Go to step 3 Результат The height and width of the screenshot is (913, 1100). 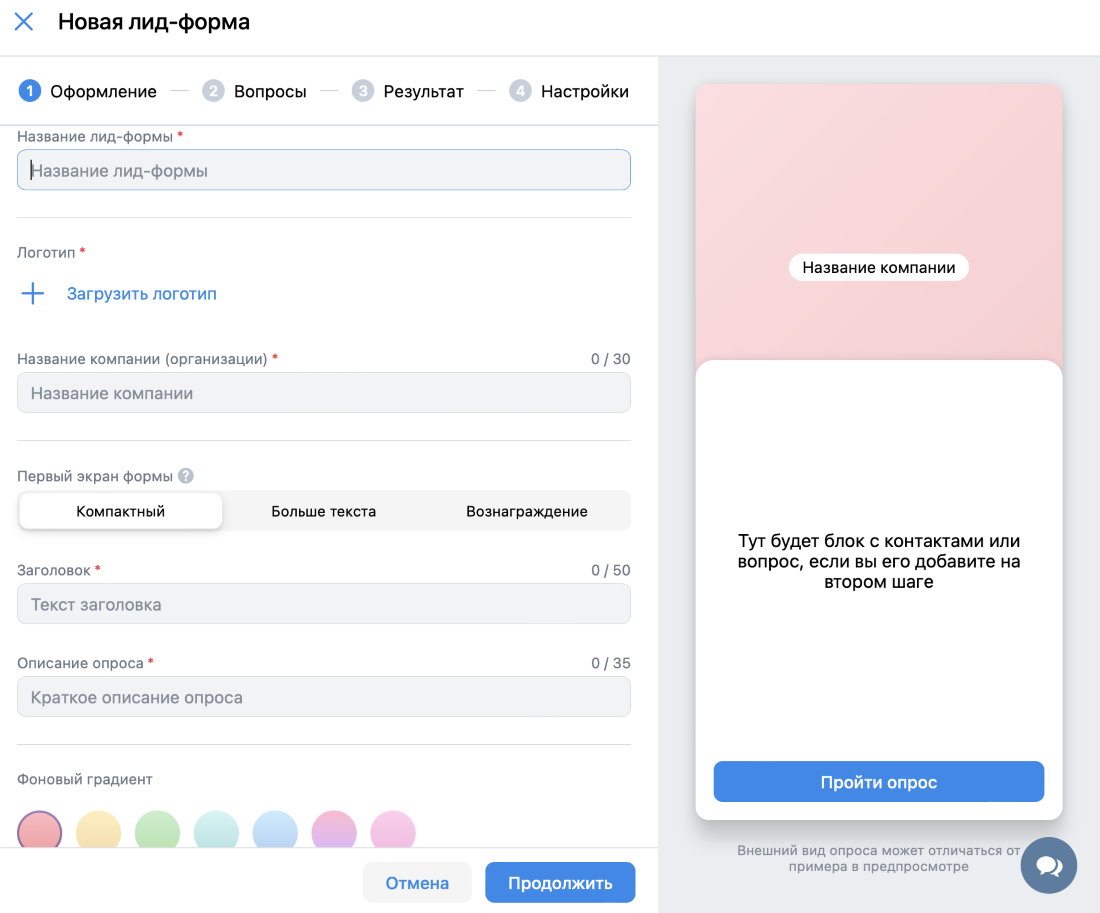(408, 91)
